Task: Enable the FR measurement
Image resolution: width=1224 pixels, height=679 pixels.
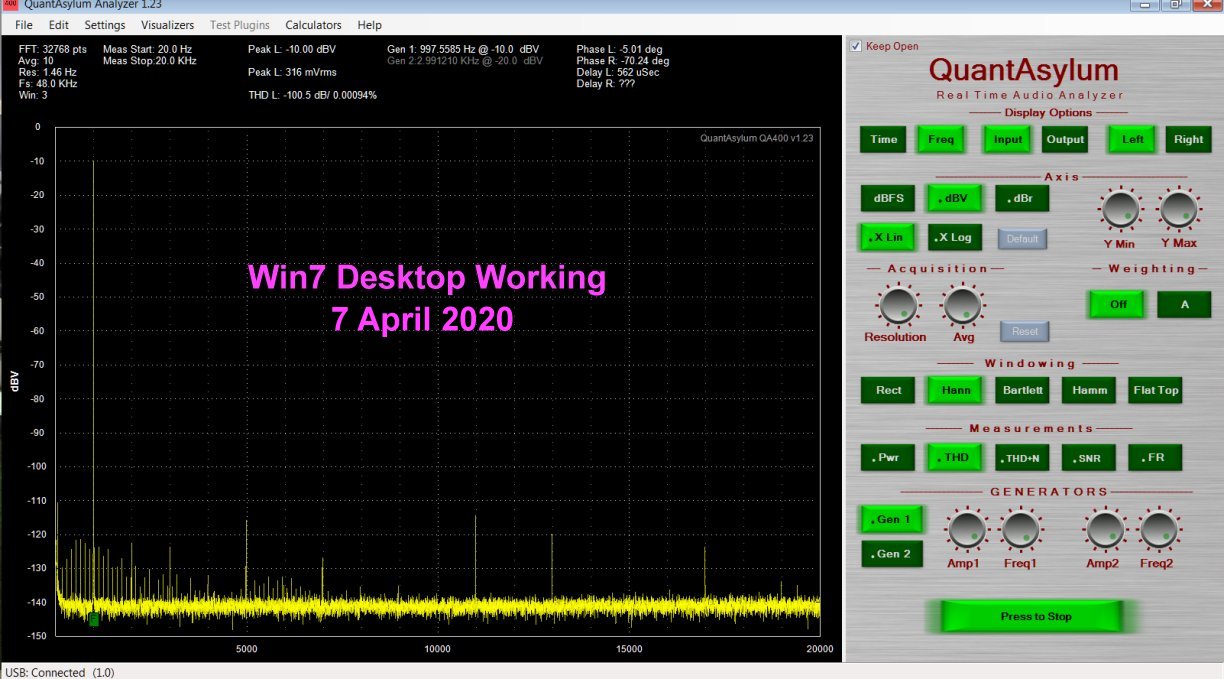Action: click(1155, 458)
